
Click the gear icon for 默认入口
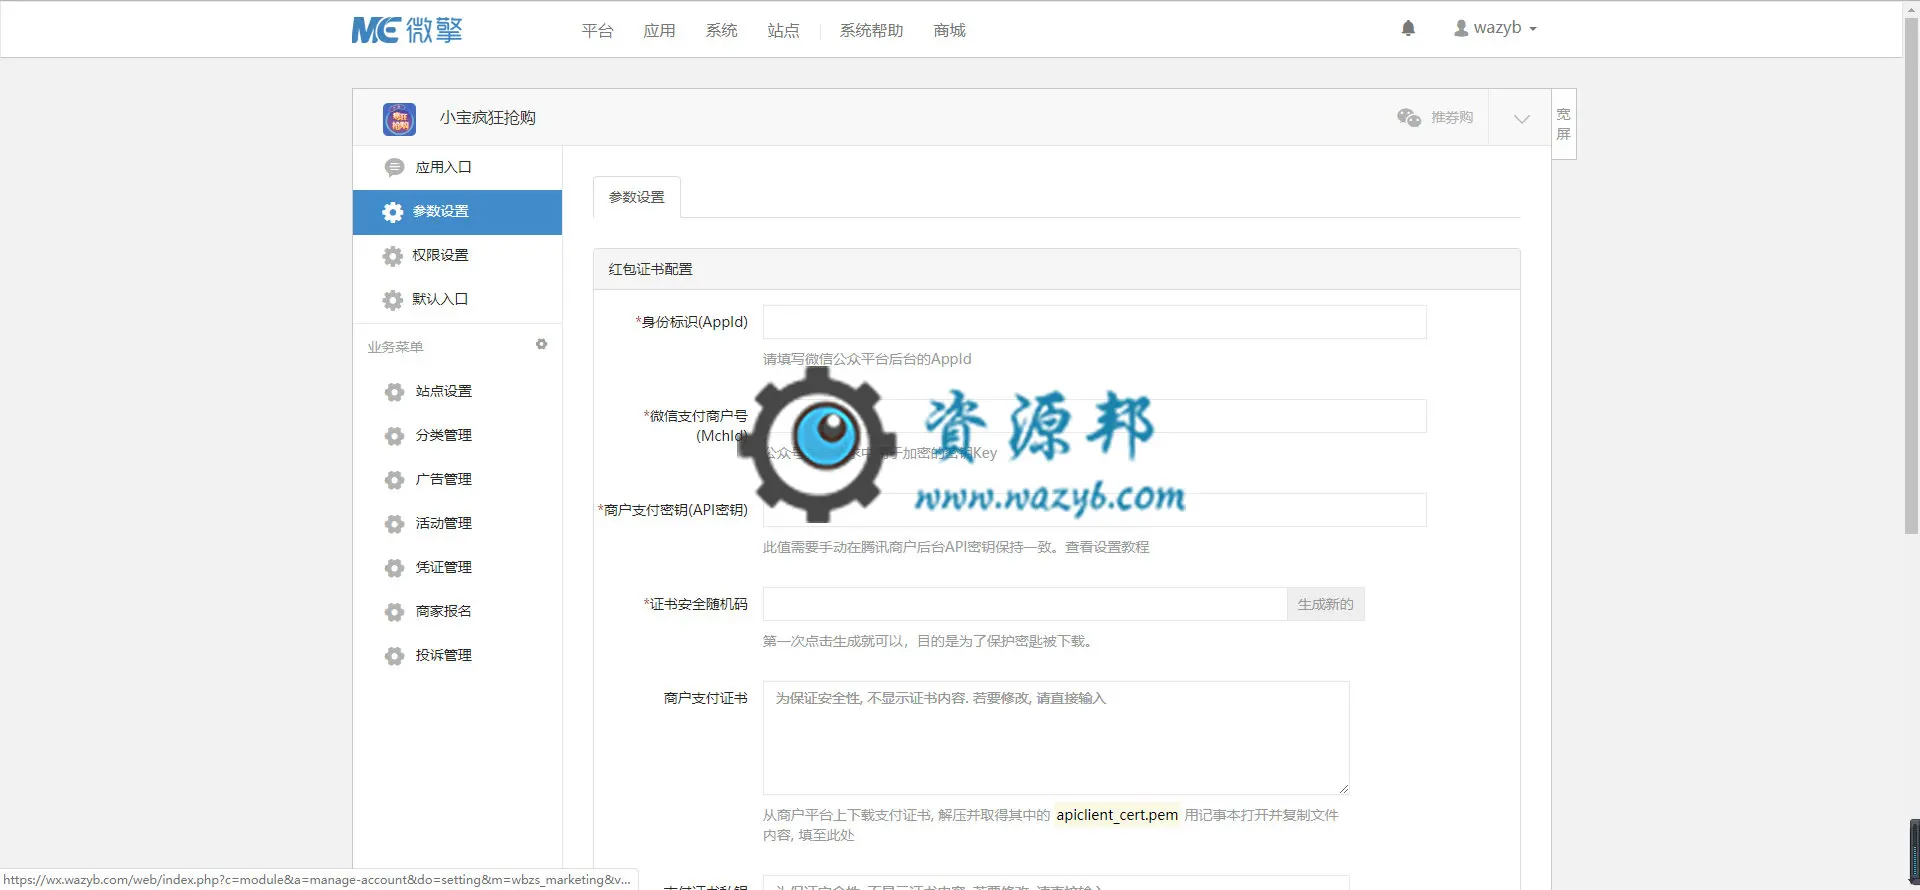pyautogui.click(x=393, y=300)
